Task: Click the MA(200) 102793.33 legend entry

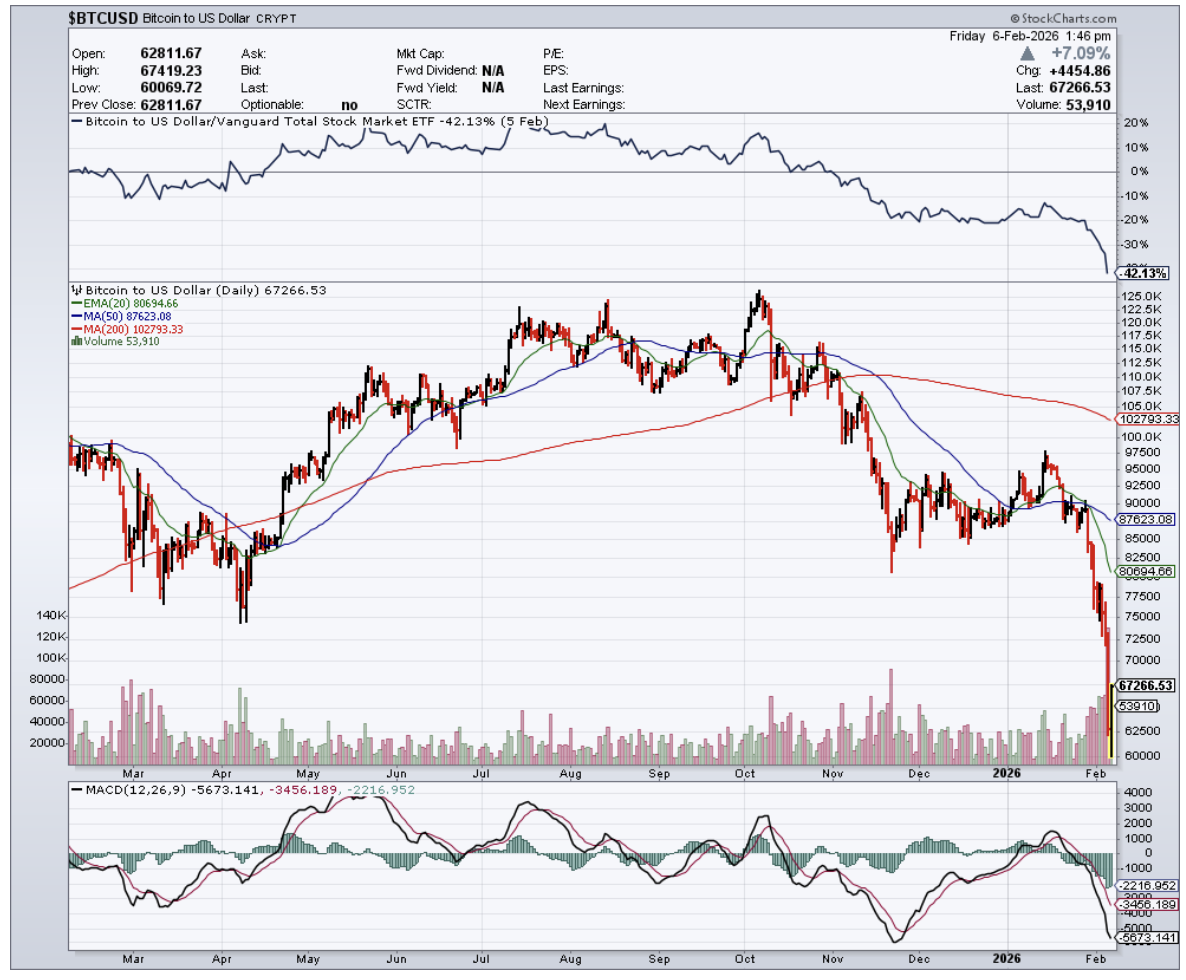Action: point(129,329)
